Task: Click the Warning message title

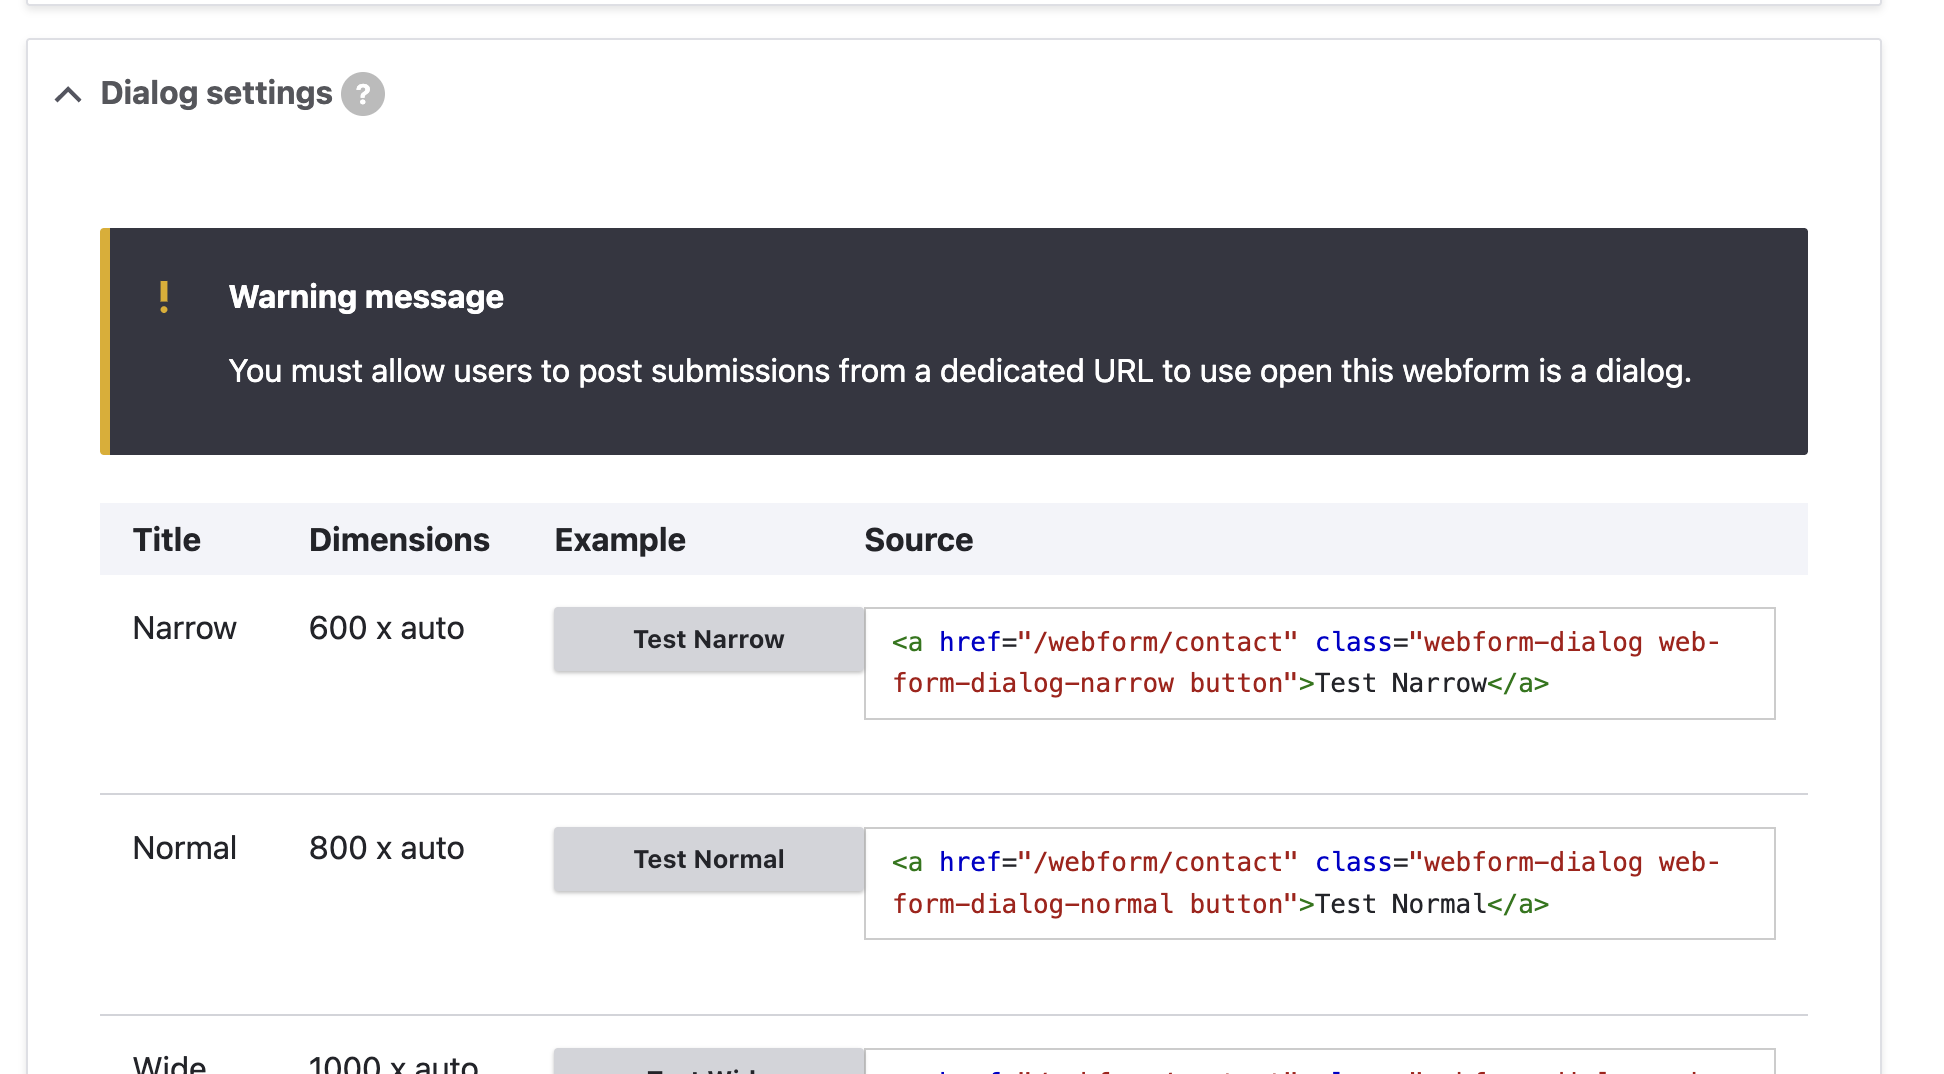Action: tap(366, 297)
